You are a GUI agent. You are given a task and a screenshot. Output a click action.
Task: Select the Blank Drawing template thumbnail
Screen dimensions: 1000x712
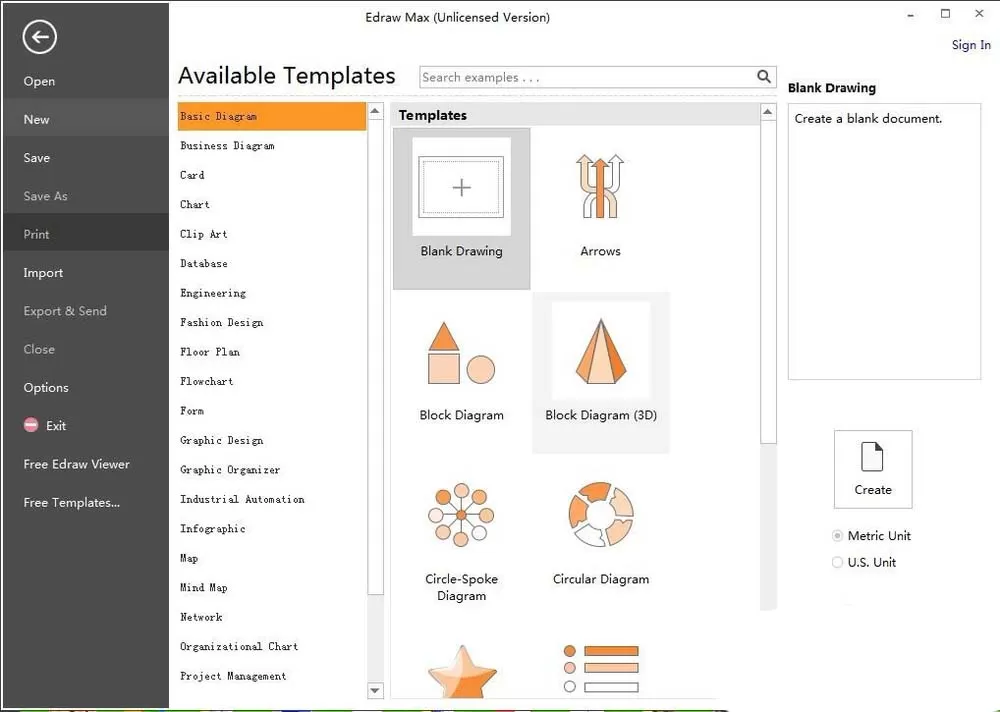(x=461, y=187)
